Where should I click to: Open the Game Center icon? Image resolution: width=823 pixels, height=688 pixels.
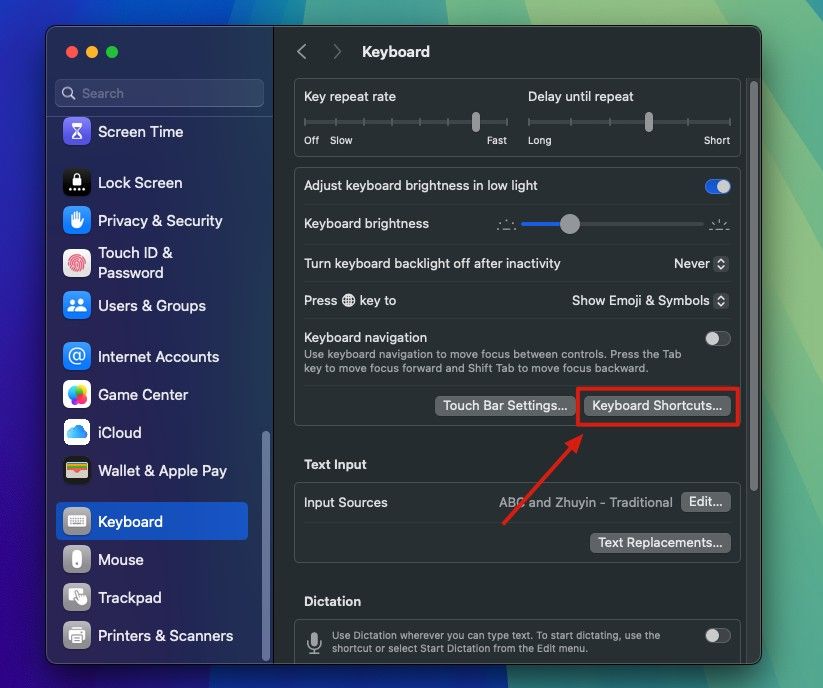[x=77, y=395]
